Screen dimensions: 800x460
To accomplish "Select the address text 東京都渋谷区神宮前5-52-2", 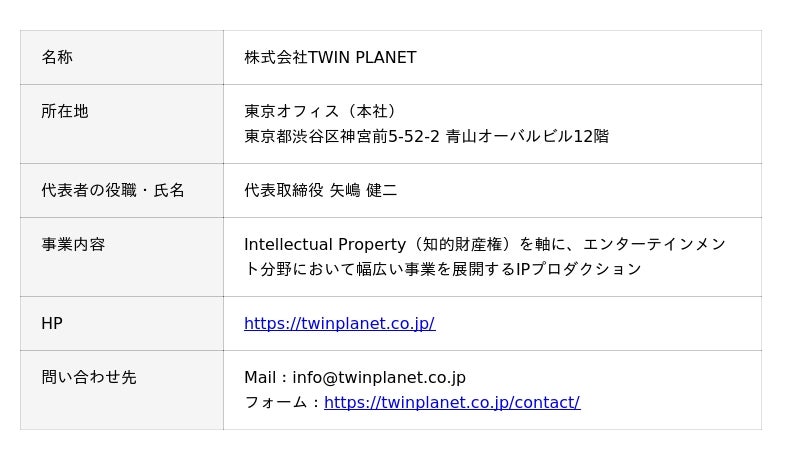I will pyautogui.click(x=342, y=136).
